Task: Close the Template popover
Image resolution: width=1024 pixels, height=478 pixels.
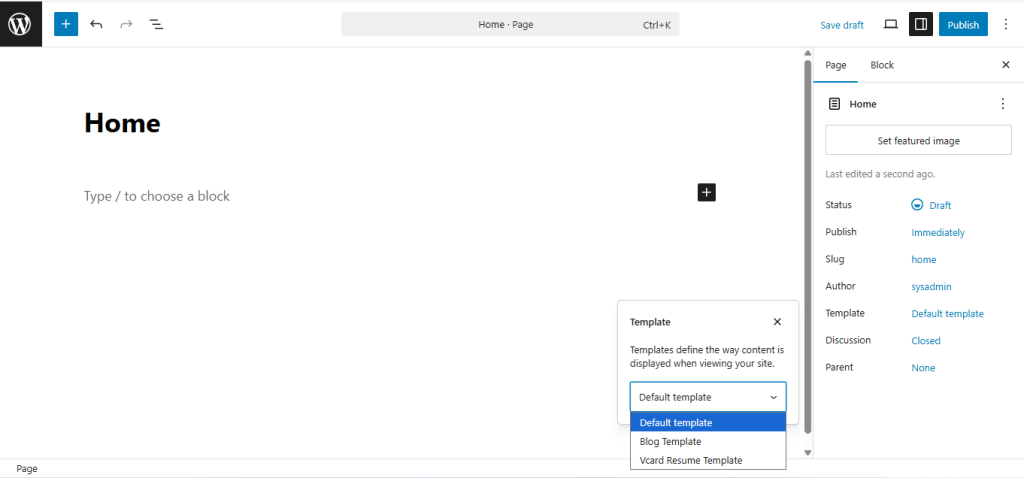Action: pyautogui.click(x=777, y=322)
